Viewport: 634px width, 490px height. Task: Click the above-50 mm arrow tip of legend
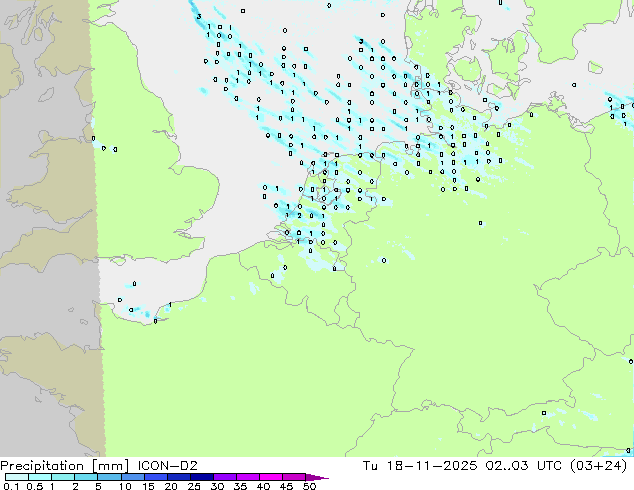[317, 477]
